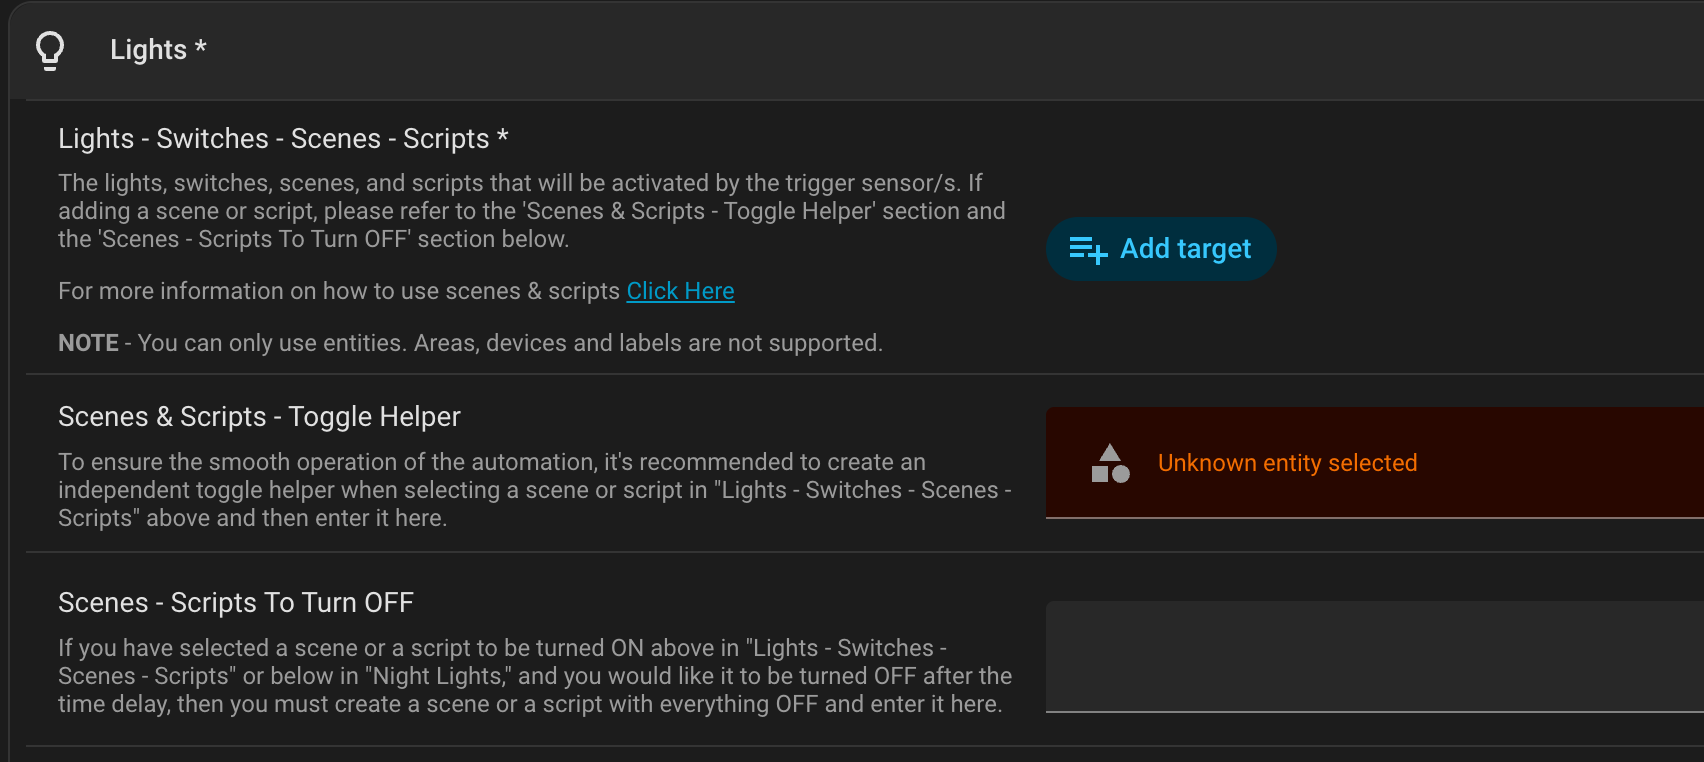Click the trigger sensor activation description paragraph
The height and width of the screenshot is (762, 1704).
coord(531,211)
